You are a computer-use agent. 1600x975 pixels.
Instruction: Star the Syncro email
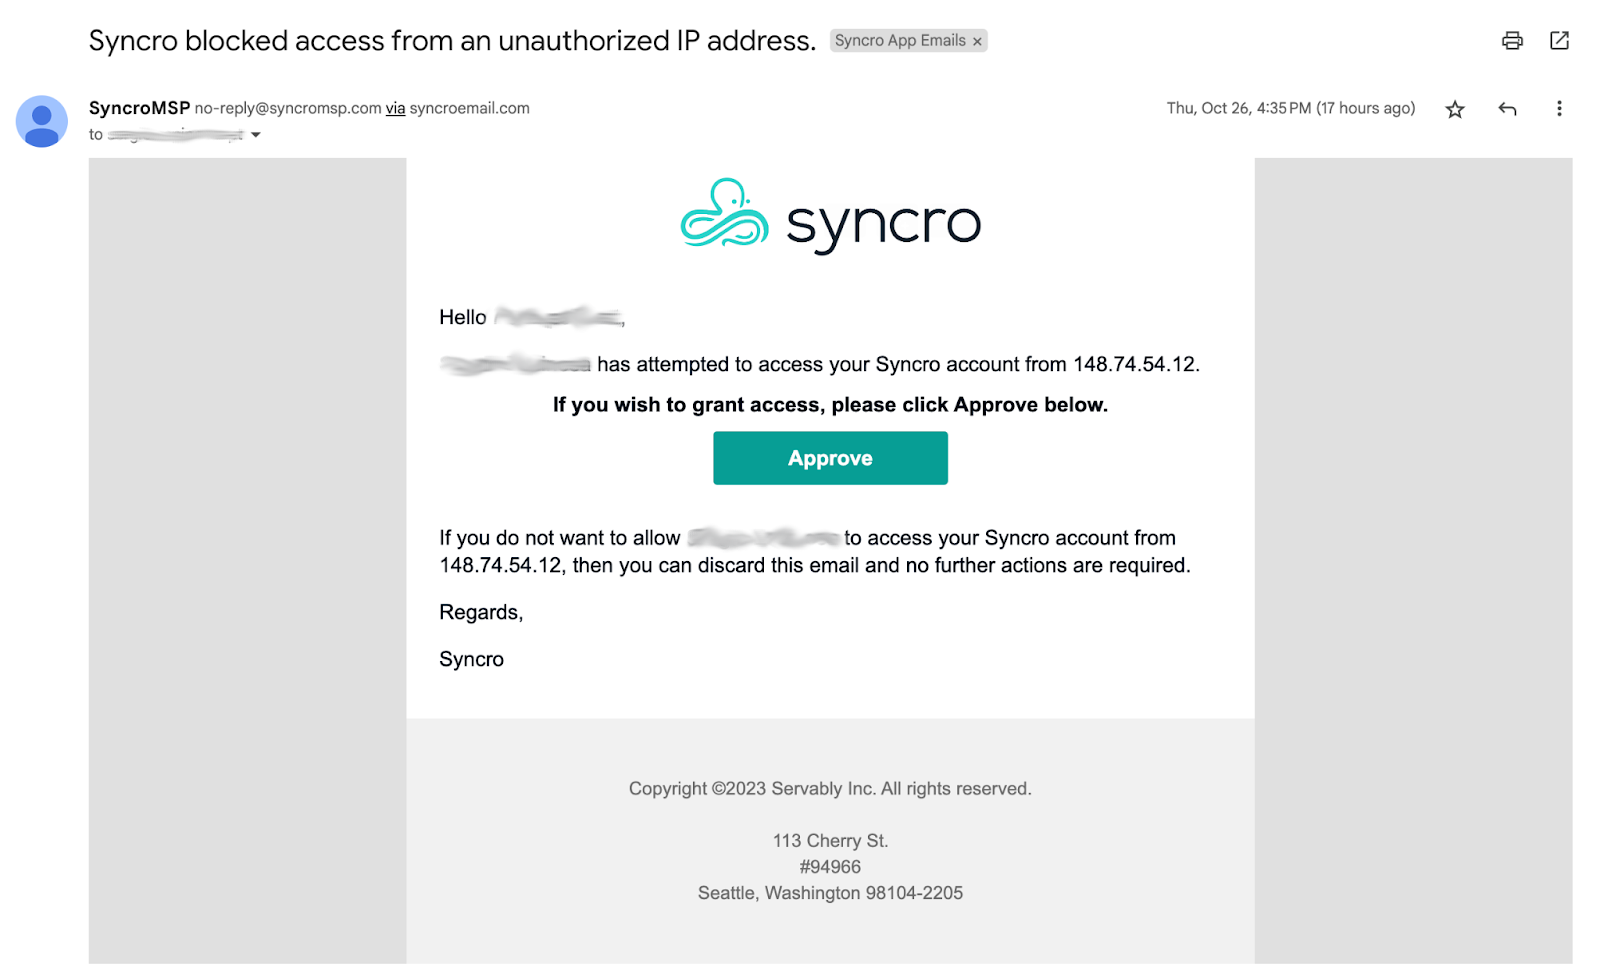(x=1455, y=109)
